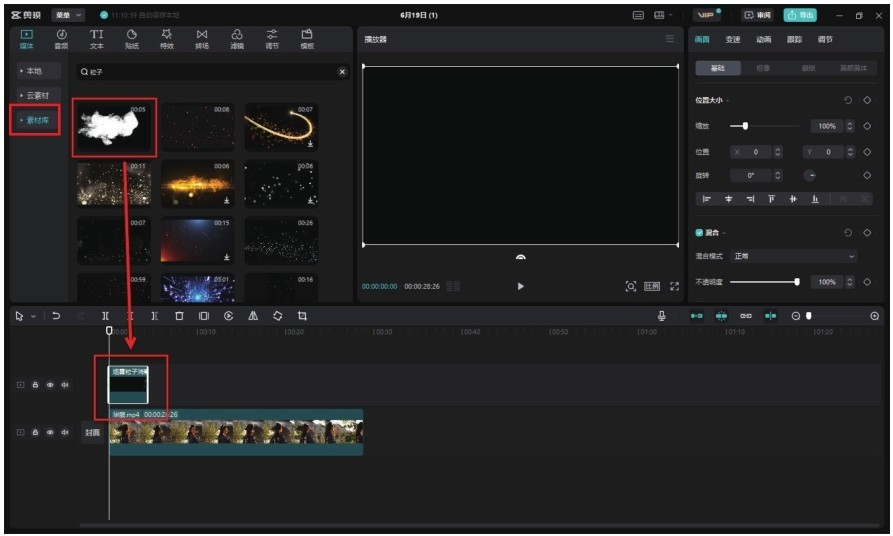Screen dimensions: 893x536
Task: Open the layout dropdown in title bar
Action: coord(663,15)
